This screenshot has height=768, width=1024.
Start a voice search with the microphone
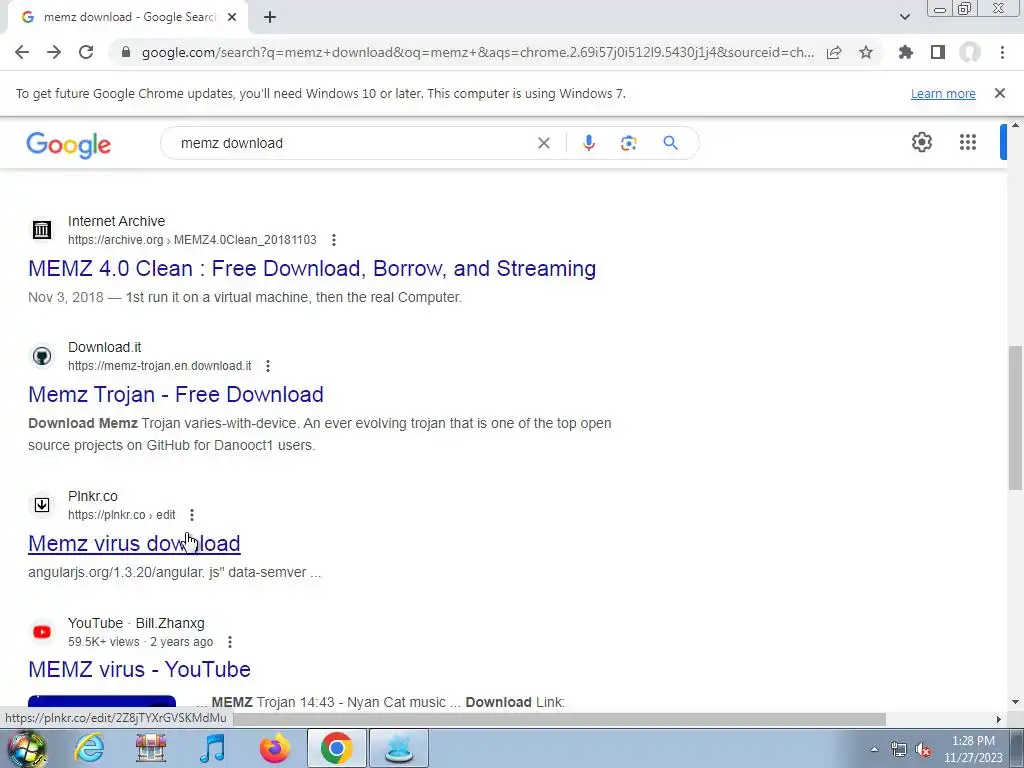click(x=589, y=143)
